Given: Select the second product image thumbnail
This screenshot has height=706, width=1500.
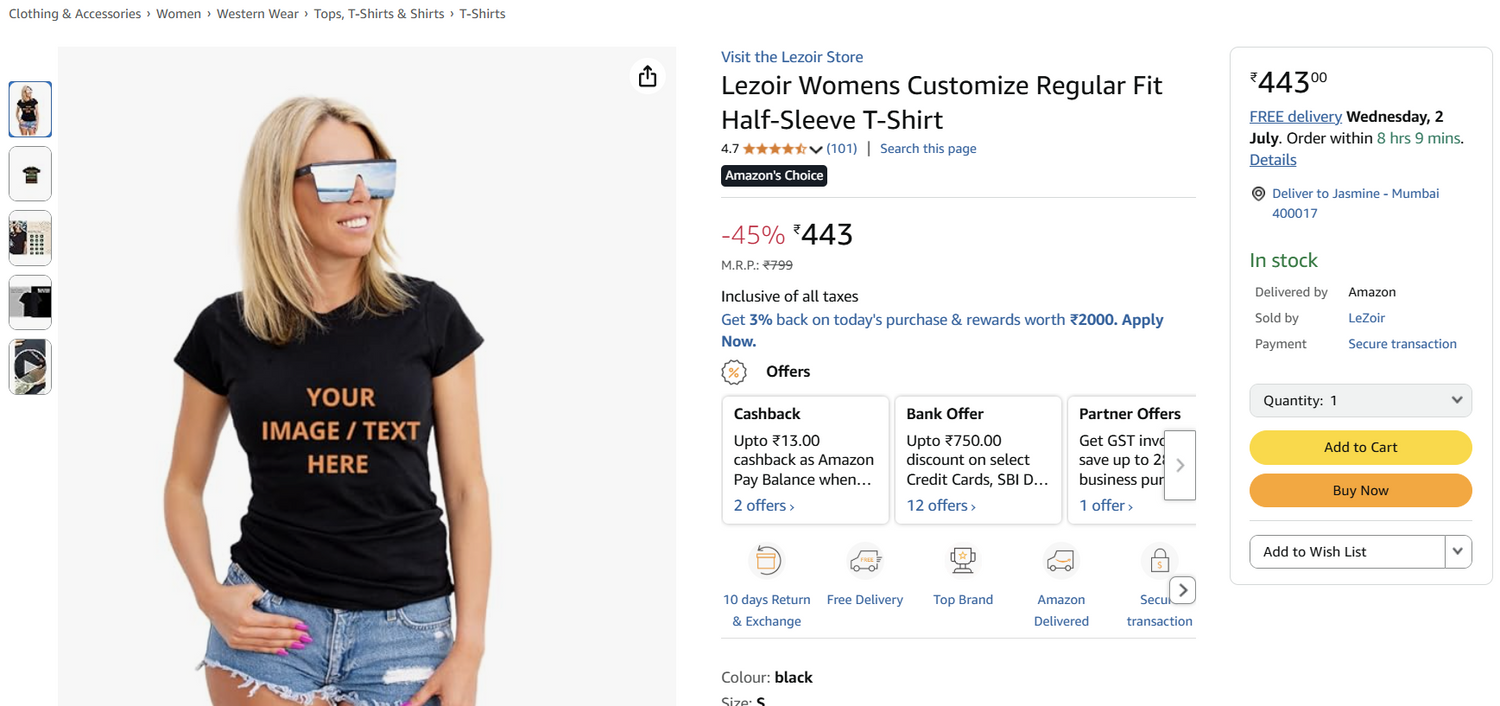Looking at the screenshot, I should [x=30, y=174].
